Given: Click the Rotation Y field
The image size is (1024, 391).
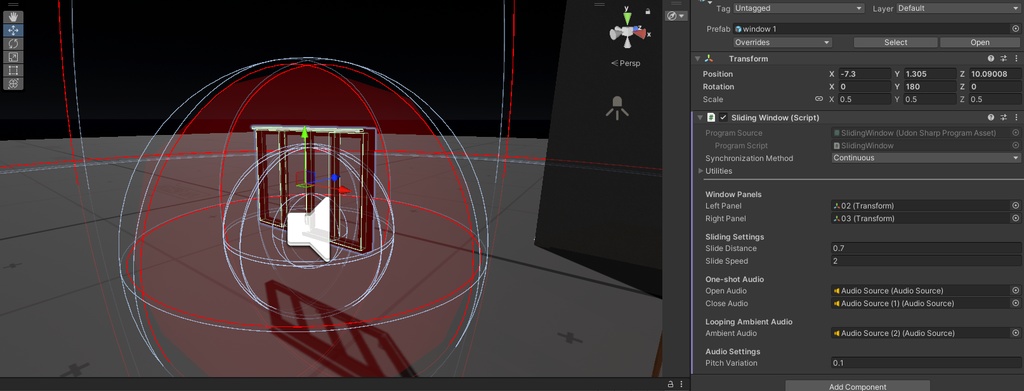Looking at the screenshot, I should [x=930, y=87].
